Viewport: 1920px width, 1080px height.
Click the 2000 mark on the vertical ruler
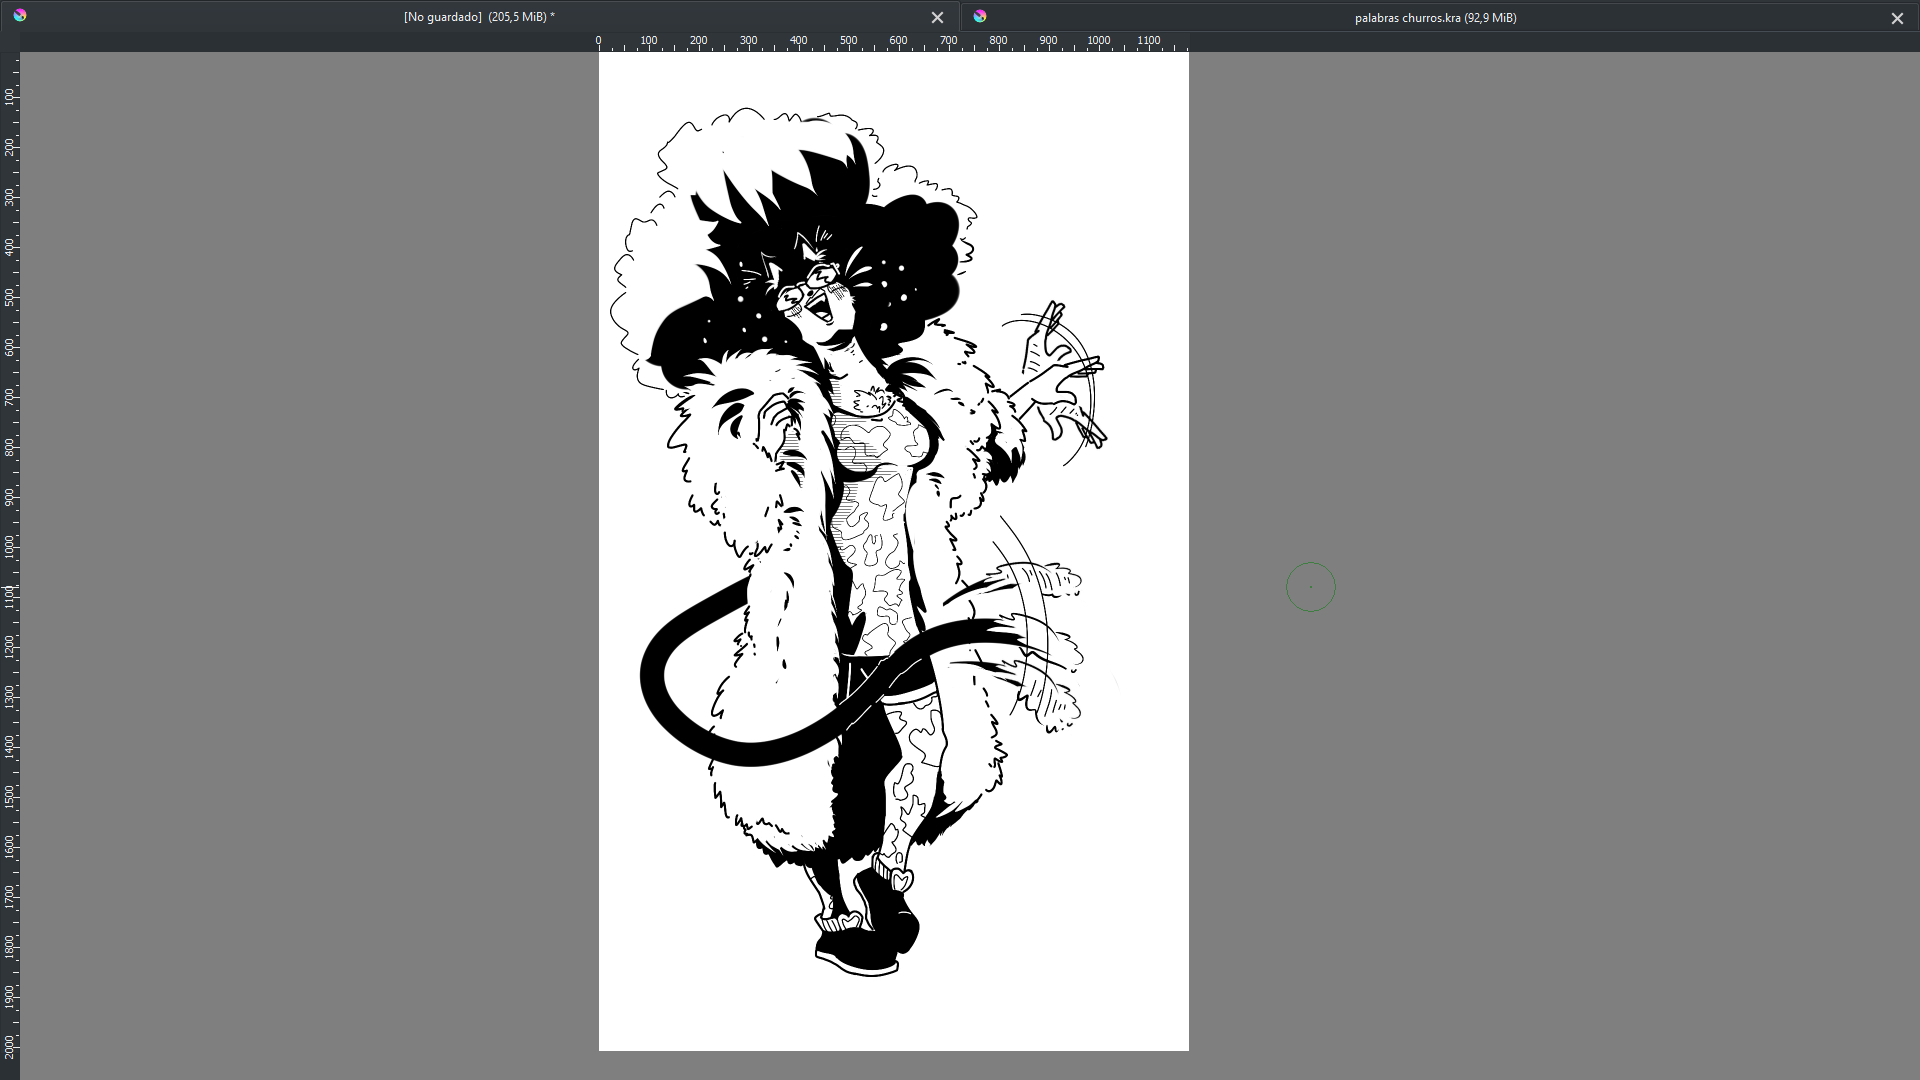click(x=10, y=1047)
